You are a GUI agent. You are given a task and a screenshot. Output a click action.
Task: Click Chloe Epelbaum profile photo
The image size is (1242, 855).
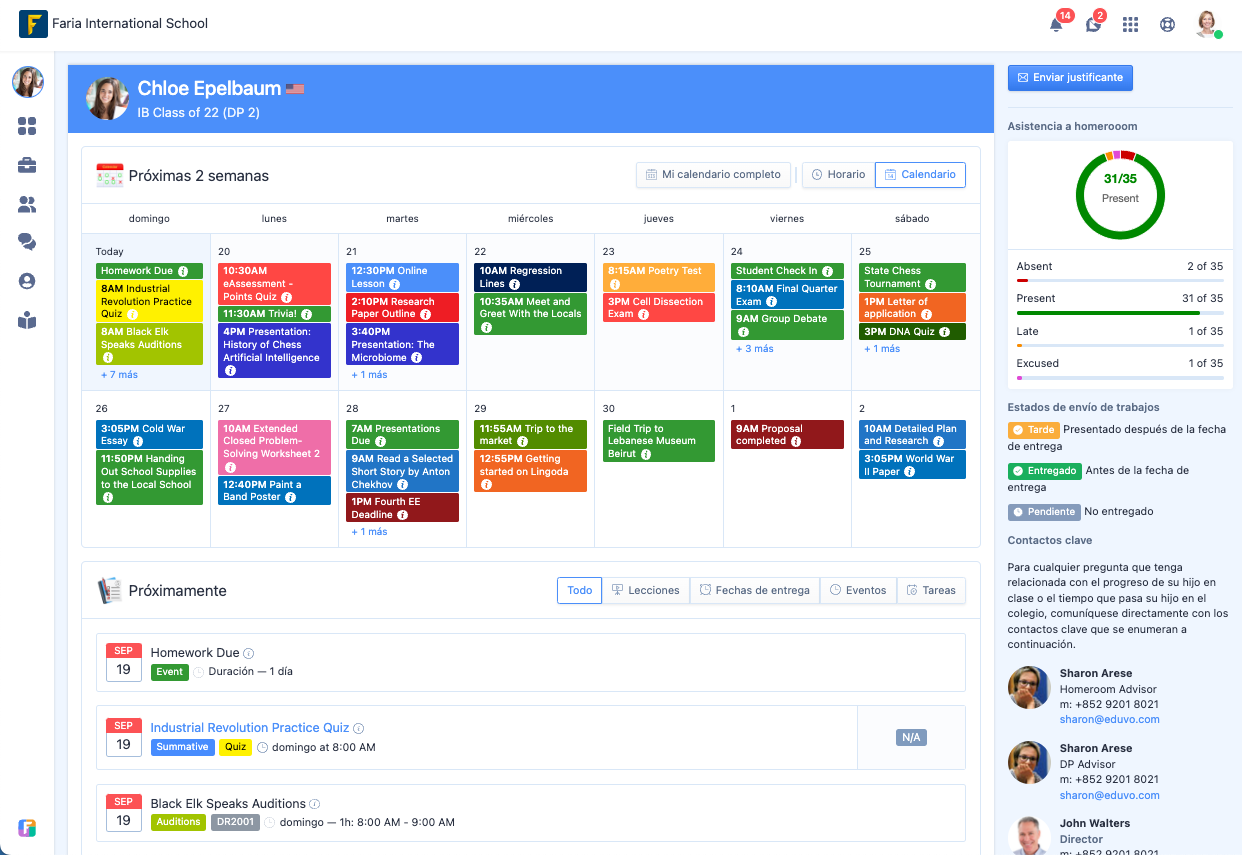[107, 99]
